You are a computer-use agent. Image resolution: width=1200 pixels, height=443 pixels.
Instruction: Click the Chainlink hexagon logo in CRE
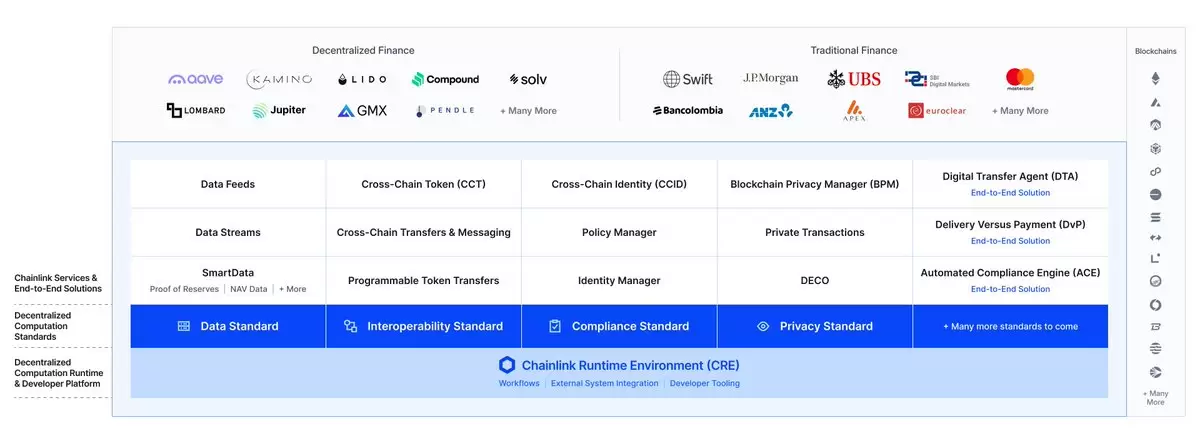pyautogui.click(x=506, y=365)
